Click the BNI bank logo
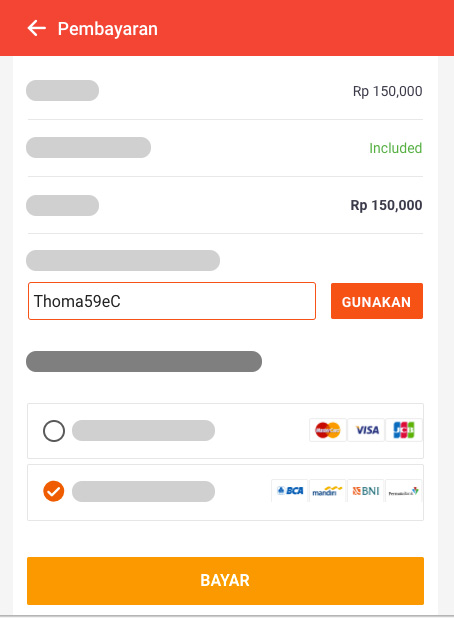Screen dimensions: 454x618 (x=366, y=491)
